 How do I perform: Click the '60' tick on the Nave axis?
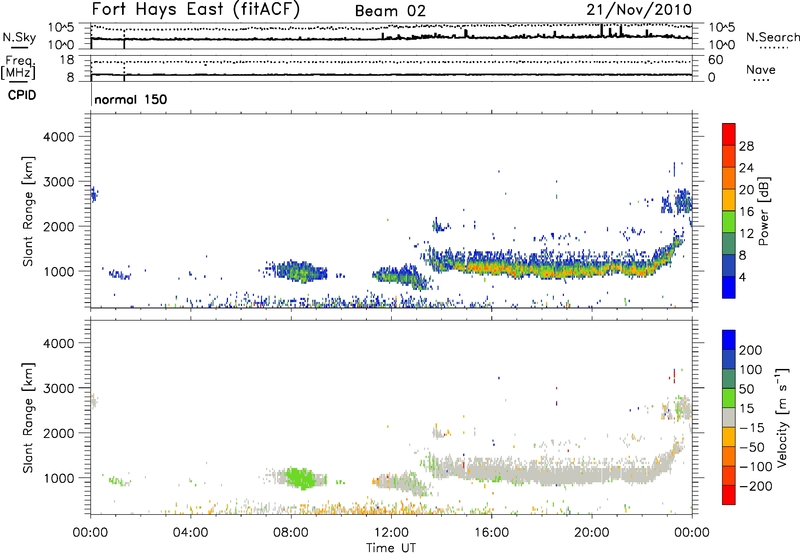click(x=715, y=60)
